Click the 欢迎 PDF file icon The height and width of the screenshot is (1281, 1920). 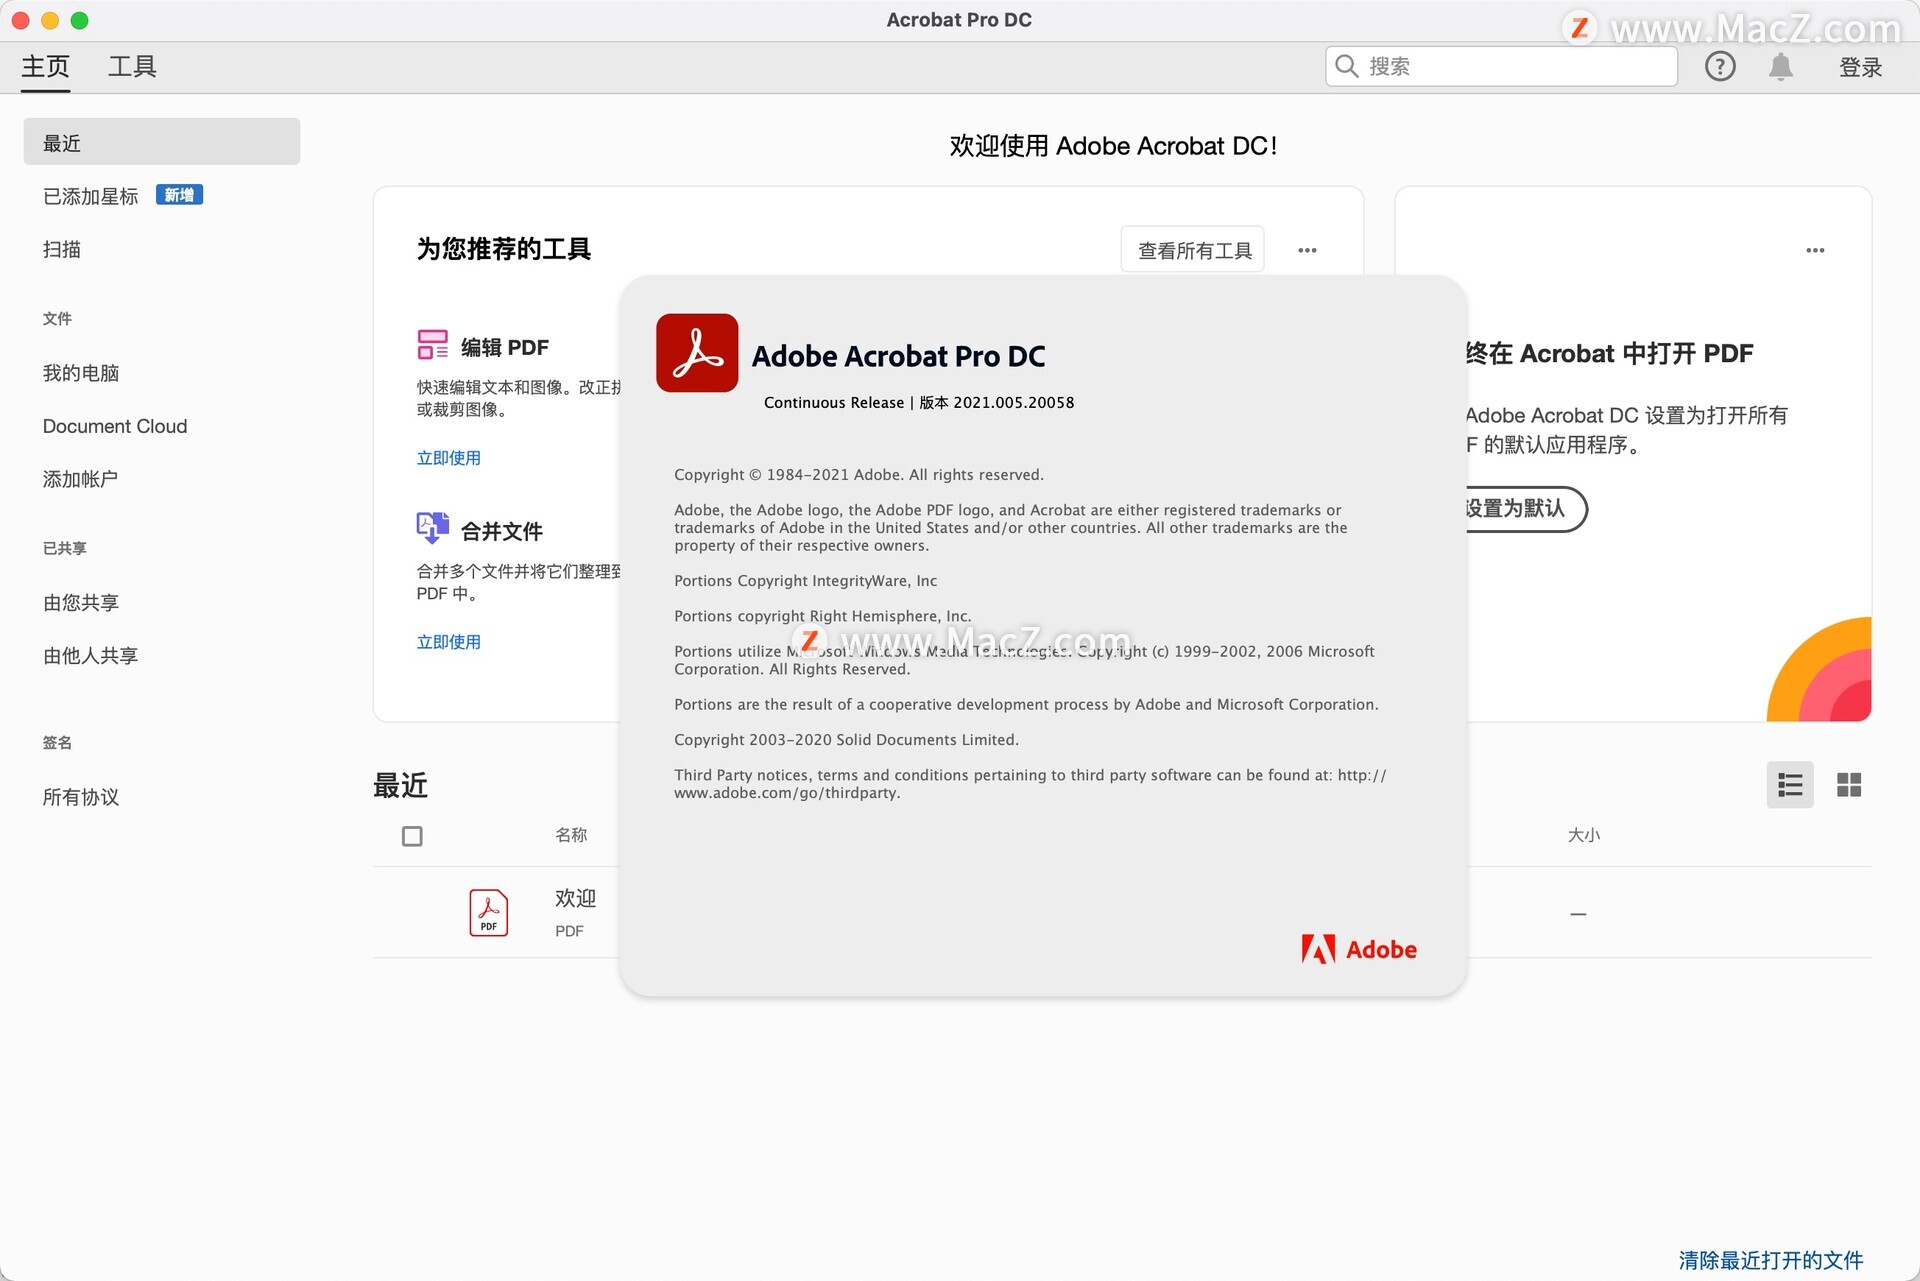[489, 912]
